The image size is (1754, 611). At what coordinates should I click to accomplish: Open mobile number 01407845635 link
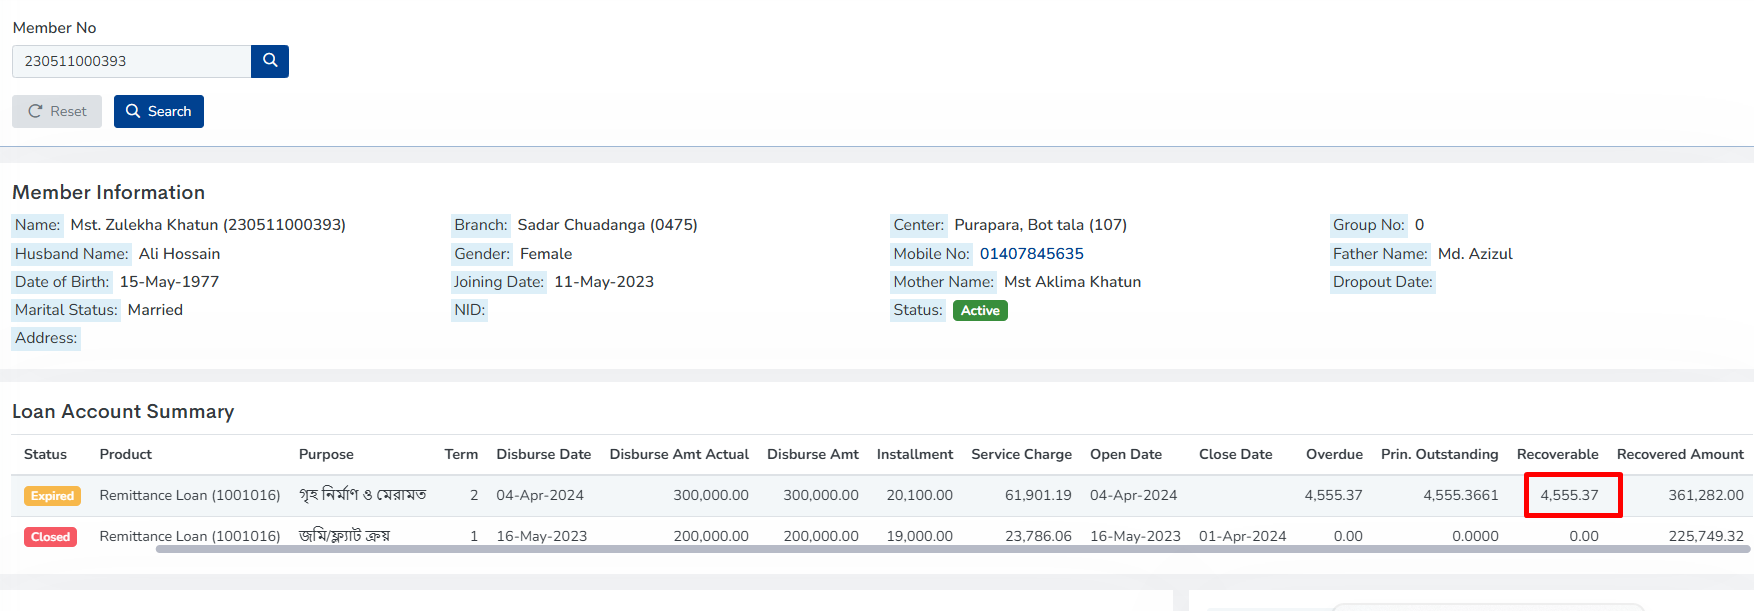[1031, 254]
